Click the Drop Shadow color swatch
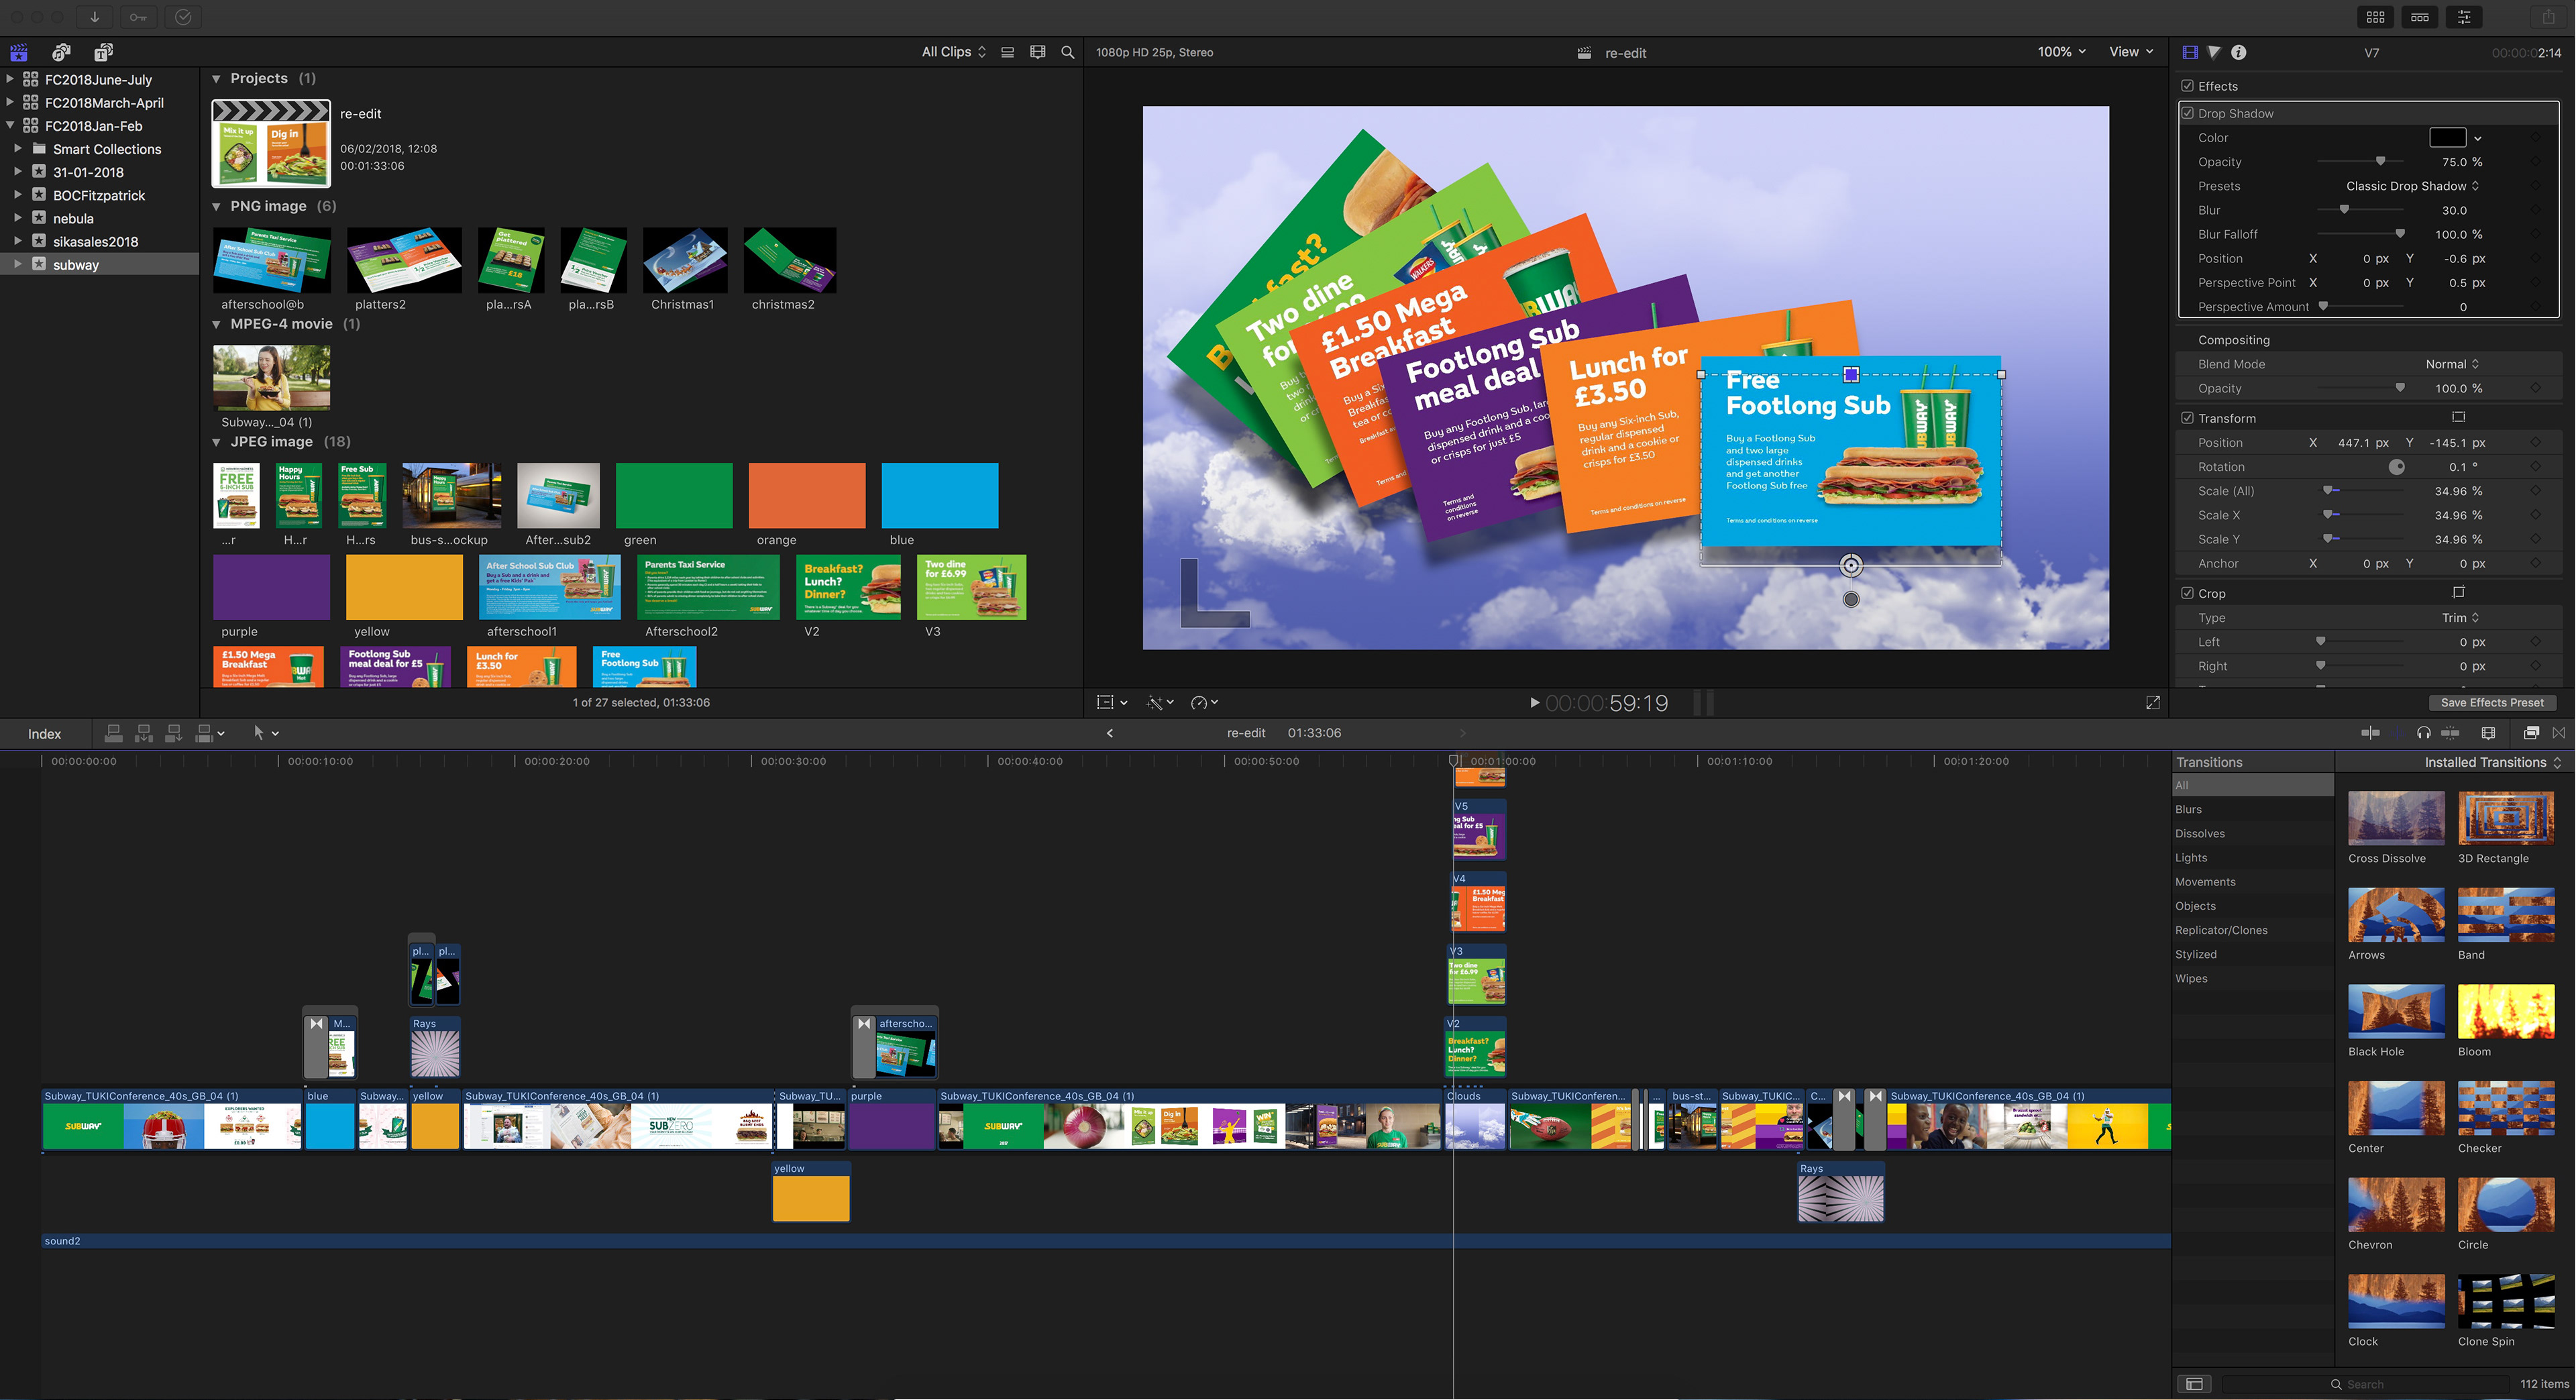 pos(2447,137)
